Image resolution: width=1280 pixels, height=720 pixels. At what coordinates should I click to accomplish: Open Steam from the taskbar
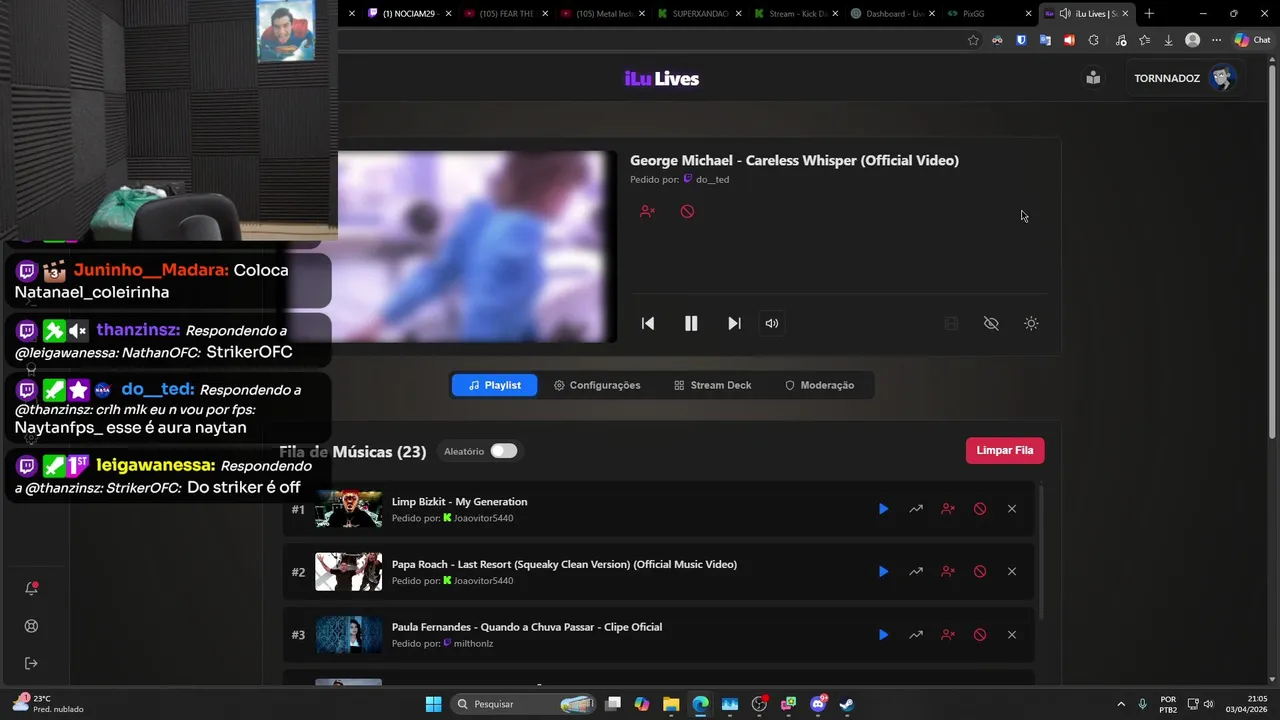pos(846,704)
